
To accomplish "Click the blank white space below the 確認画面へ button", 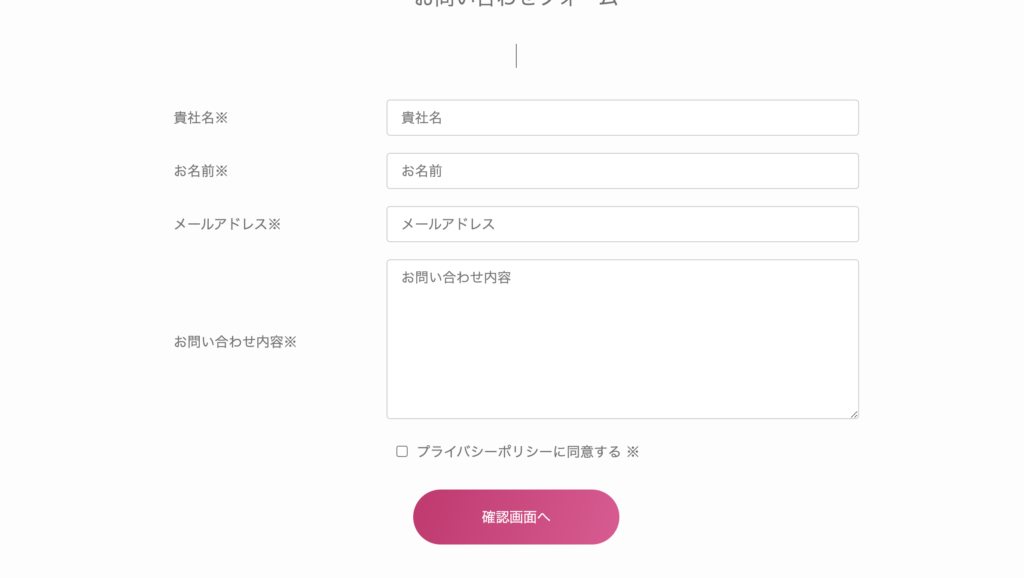I will pyautogui.click(x=516, y=563).
